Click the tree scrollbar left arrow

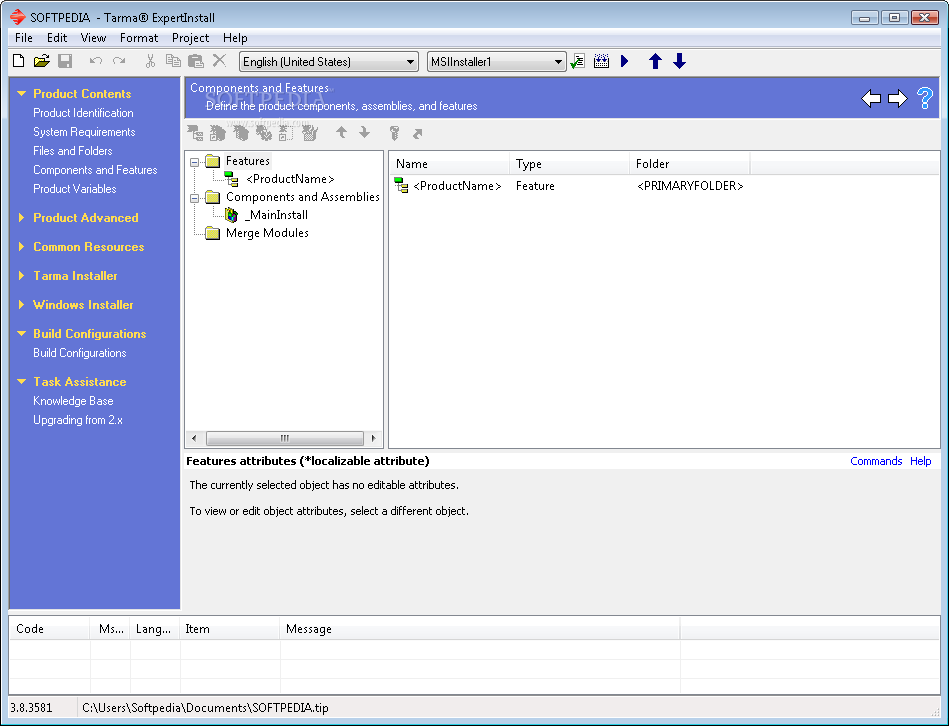click(x=194, y=438)
